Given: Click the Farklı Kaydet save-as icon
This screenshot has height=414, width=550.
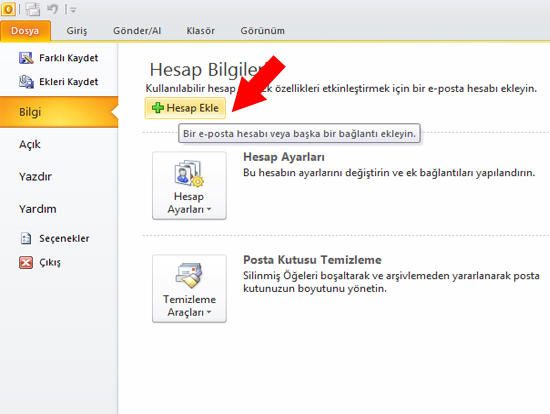Looking at the screenshot, I should pos(26,58).
